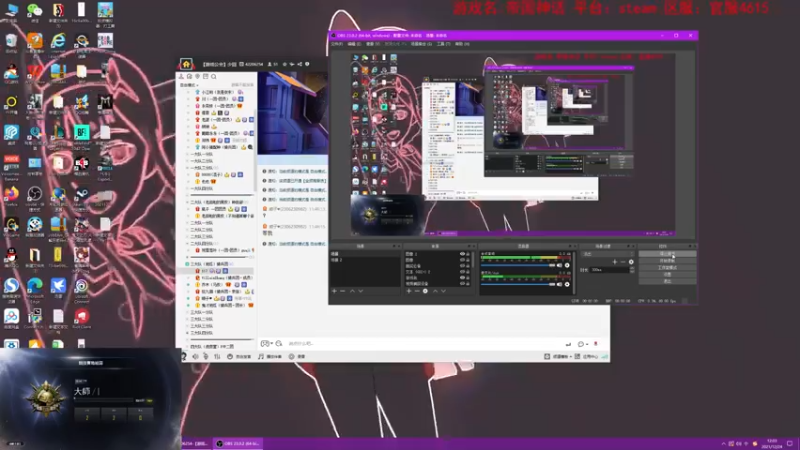Show hidden tray icons chevron on taskbar
800x450 pixels.
723,444
